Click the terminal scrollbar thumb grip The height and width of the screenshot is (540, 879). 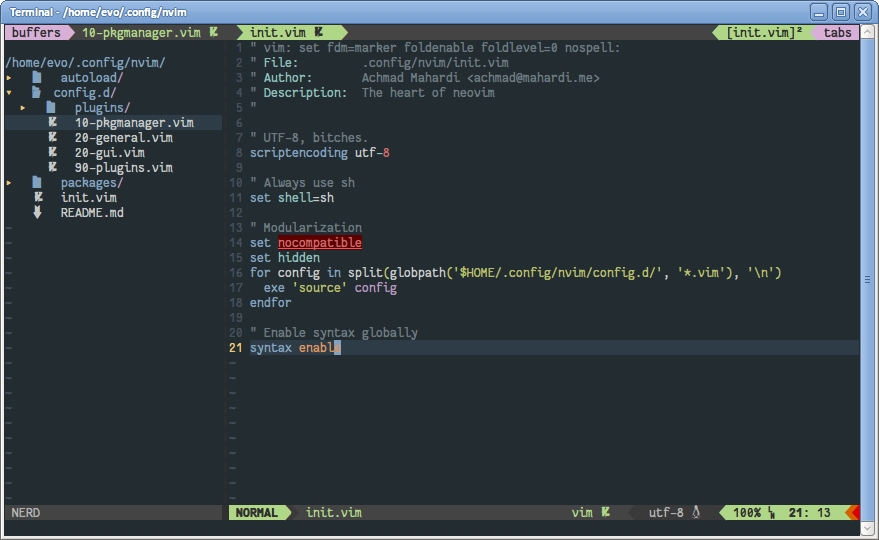tap(867, 279)
